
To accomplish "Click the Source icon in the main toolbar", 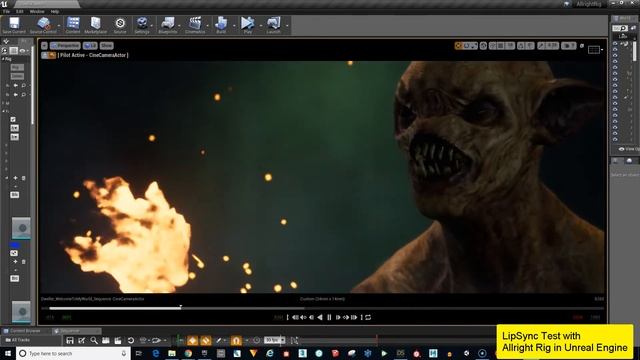I will coord(120,23).
